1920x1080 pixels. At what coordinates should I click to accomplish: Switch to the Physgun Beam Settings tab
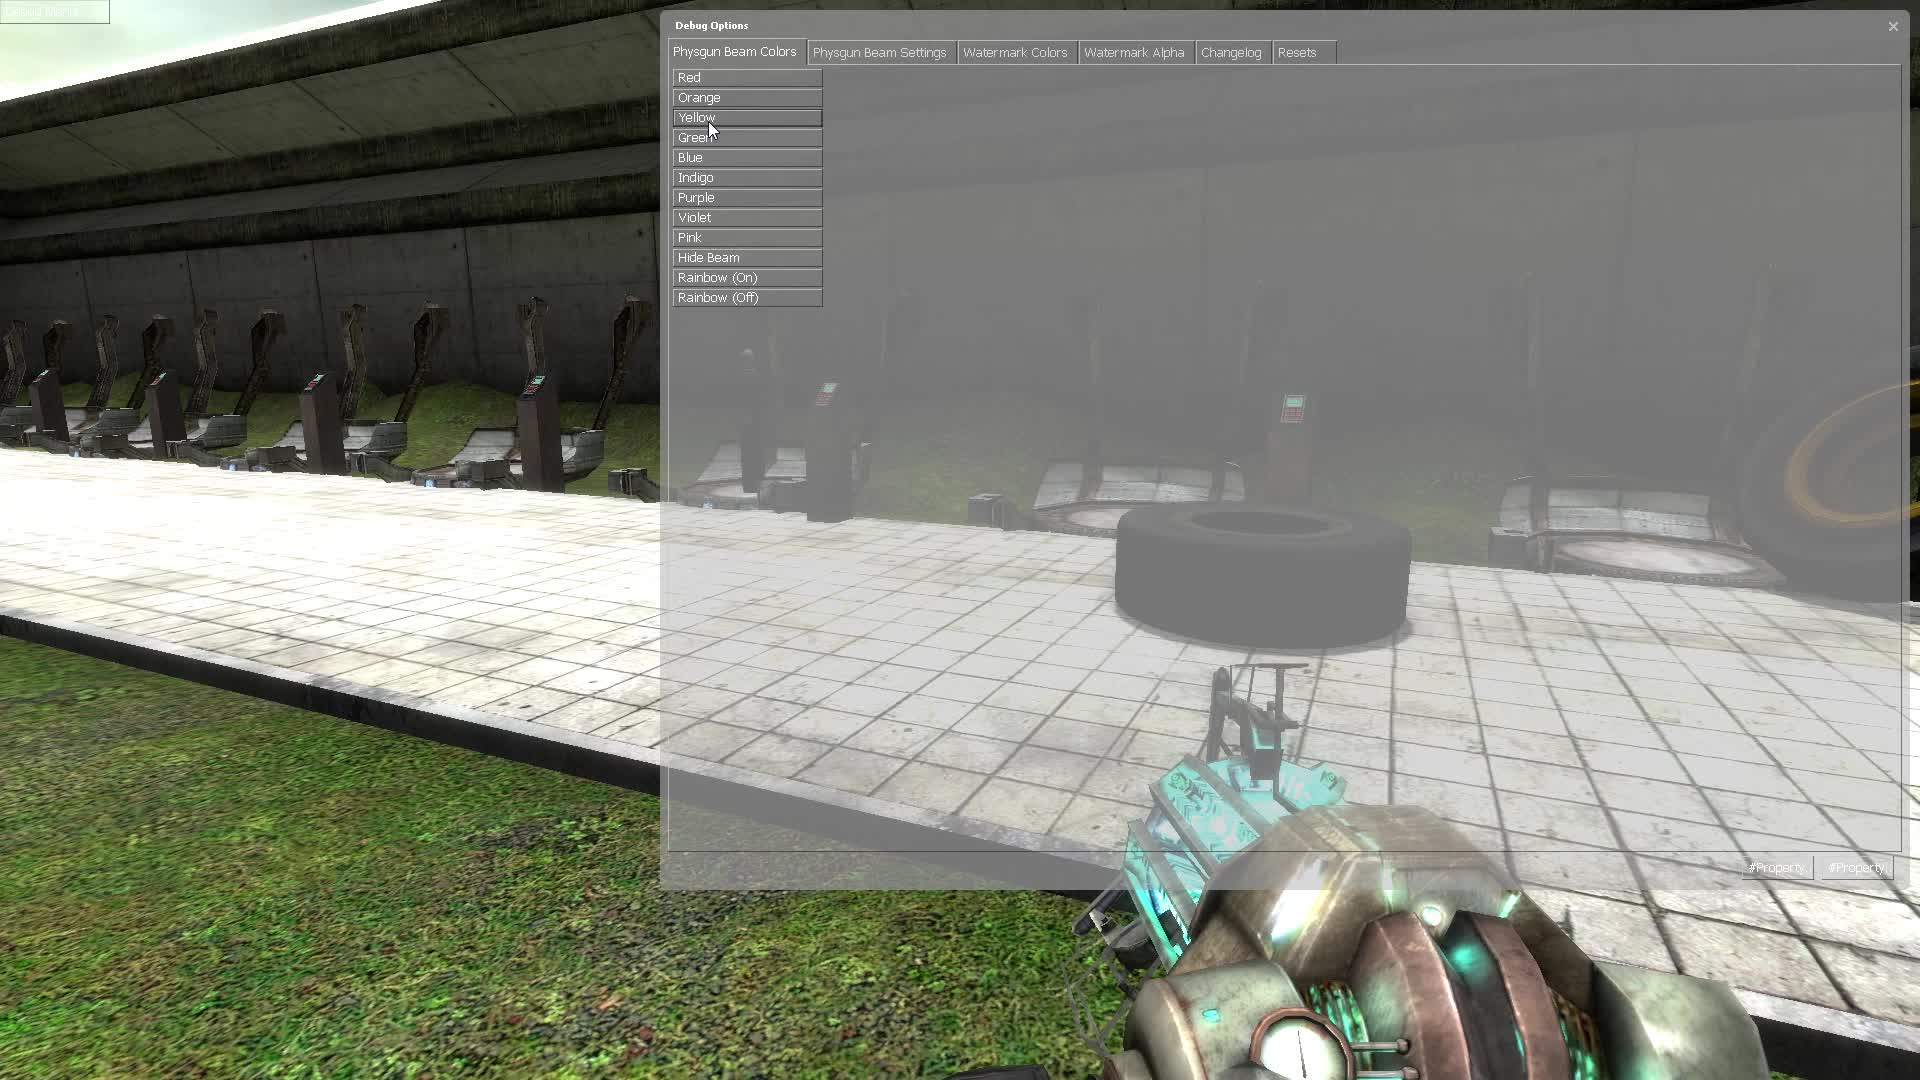880,53
